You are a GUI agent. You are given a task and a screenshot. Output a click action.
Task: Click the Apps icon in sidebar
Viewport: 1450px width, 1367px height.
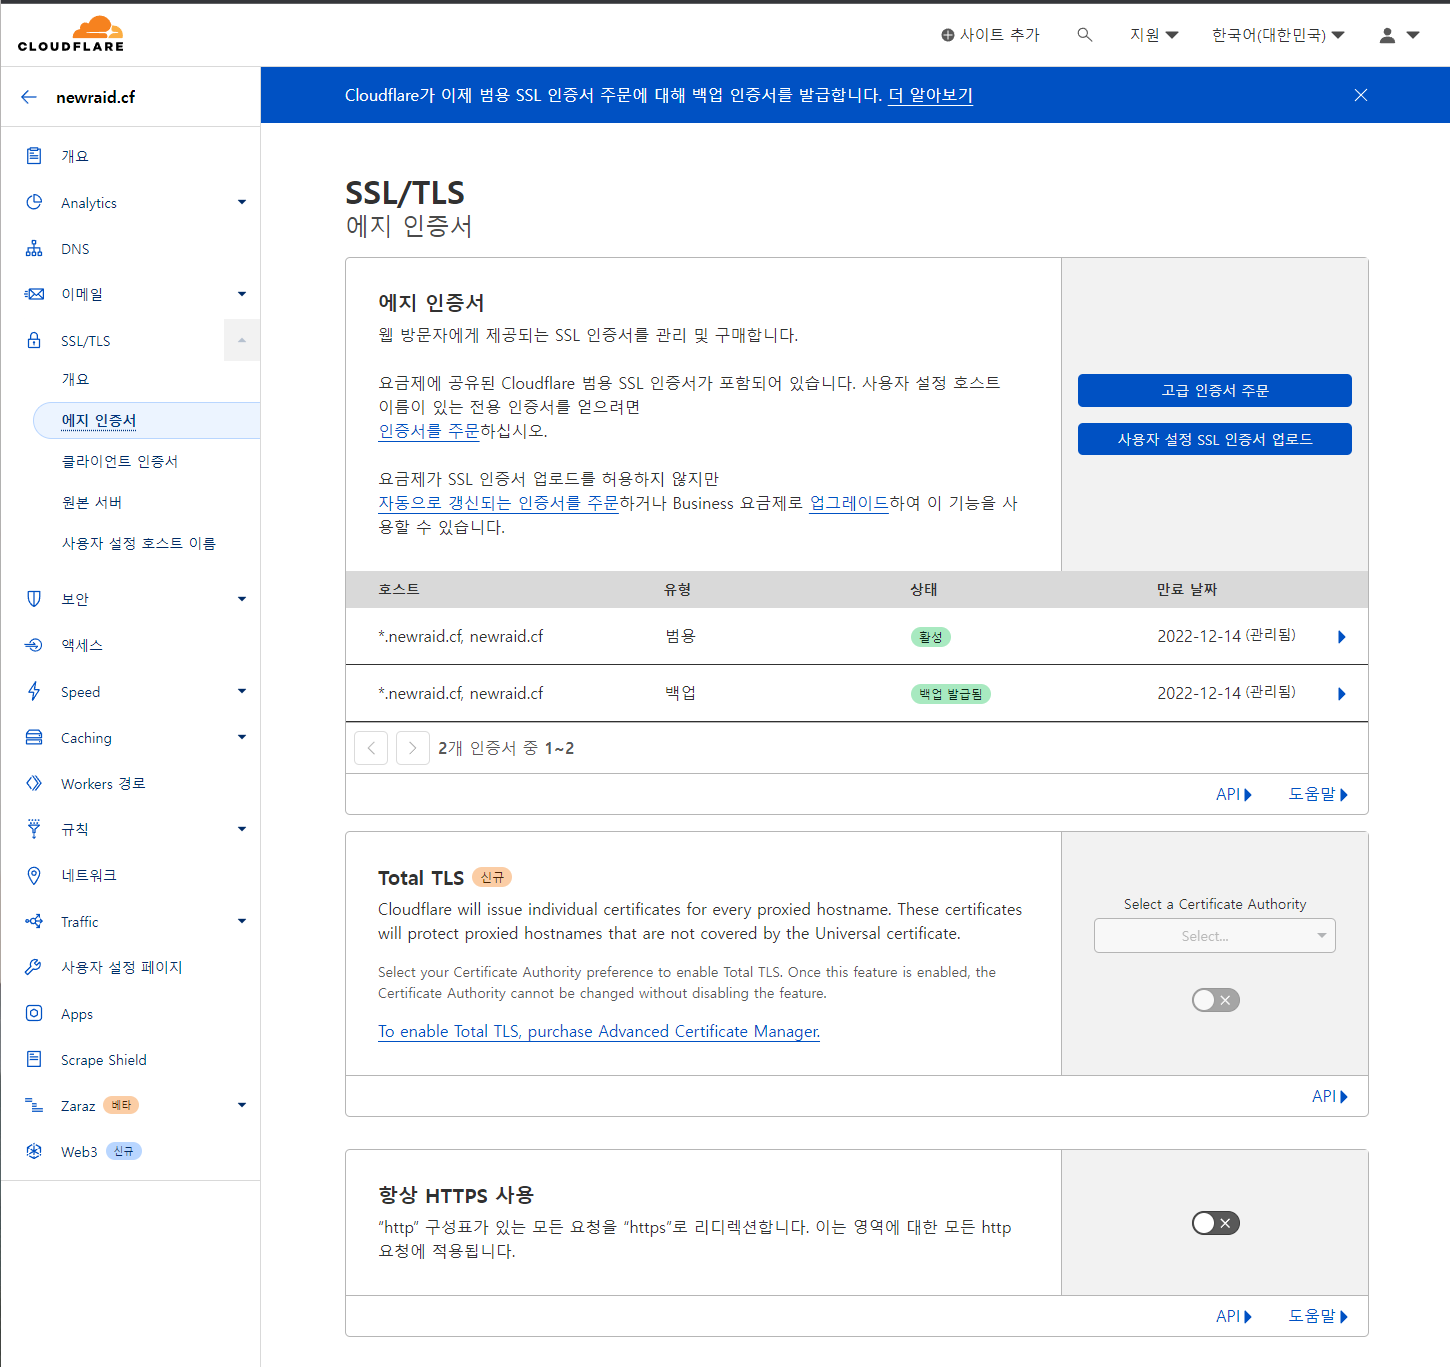pos(34,1013)
